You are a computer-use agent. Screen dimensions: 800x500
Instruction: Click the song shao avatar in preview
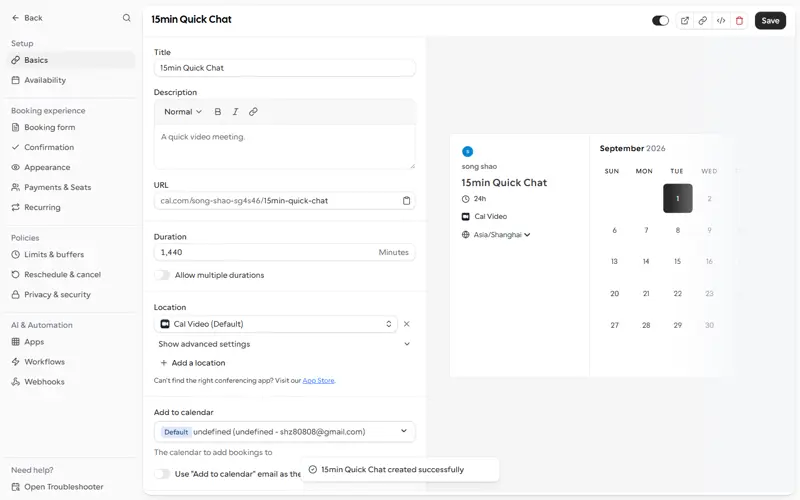click(x=467, y=152)
